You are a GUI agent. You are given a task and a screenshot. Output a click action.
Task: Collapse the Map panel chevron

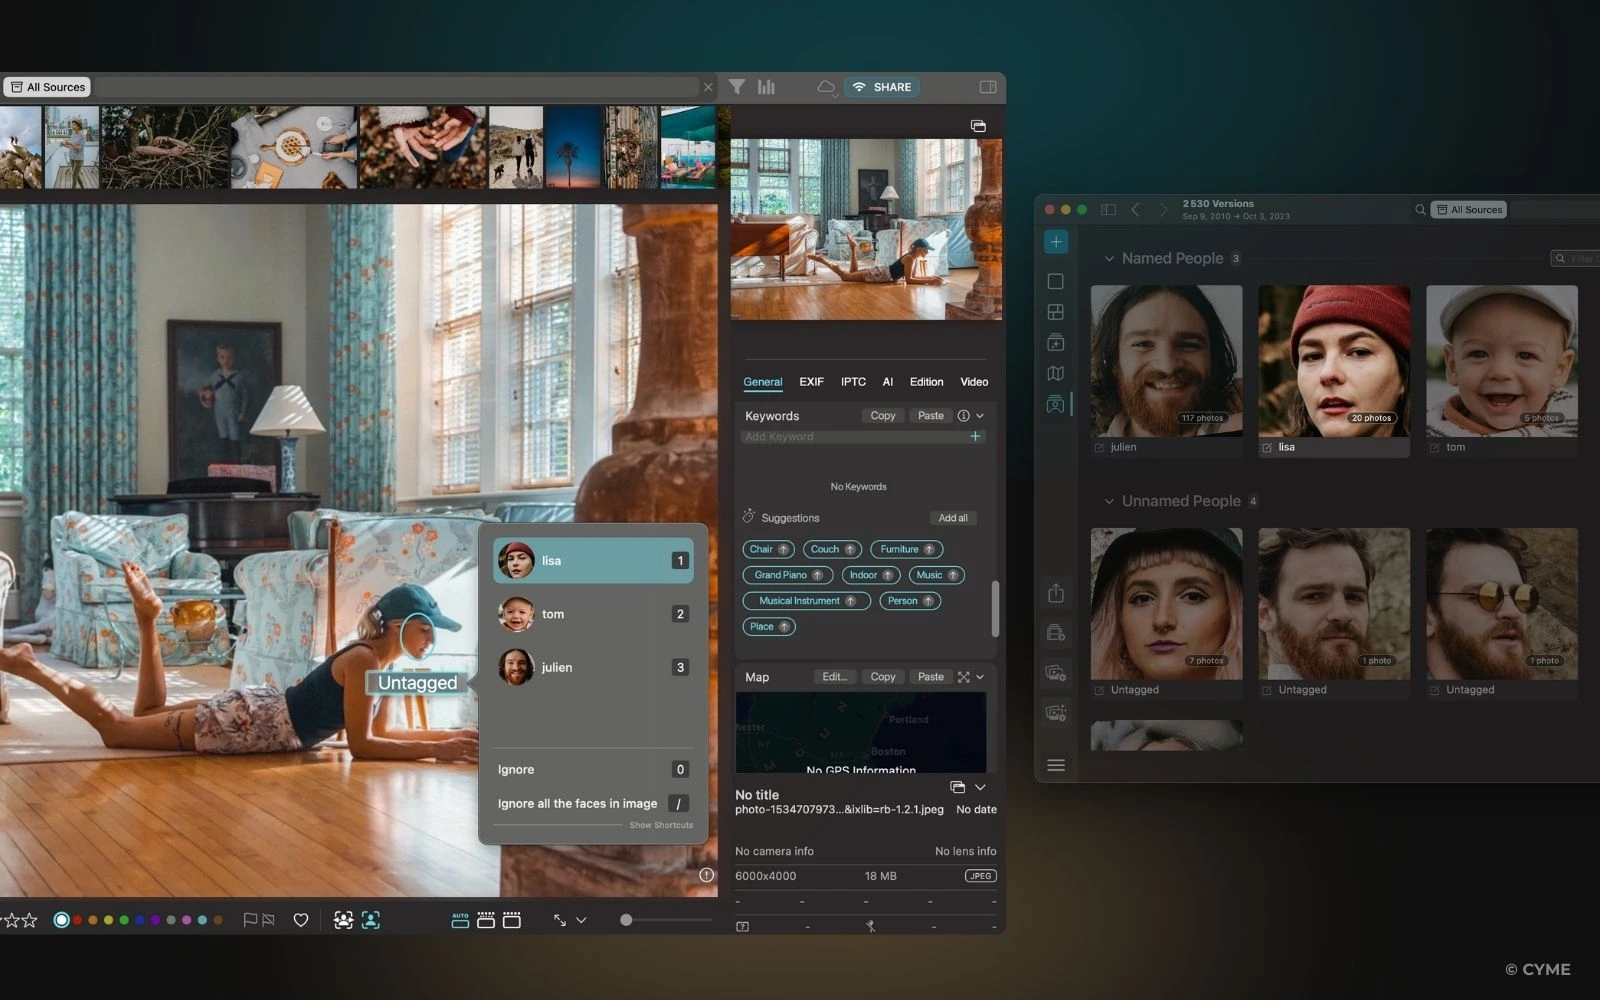click(980, 677)
